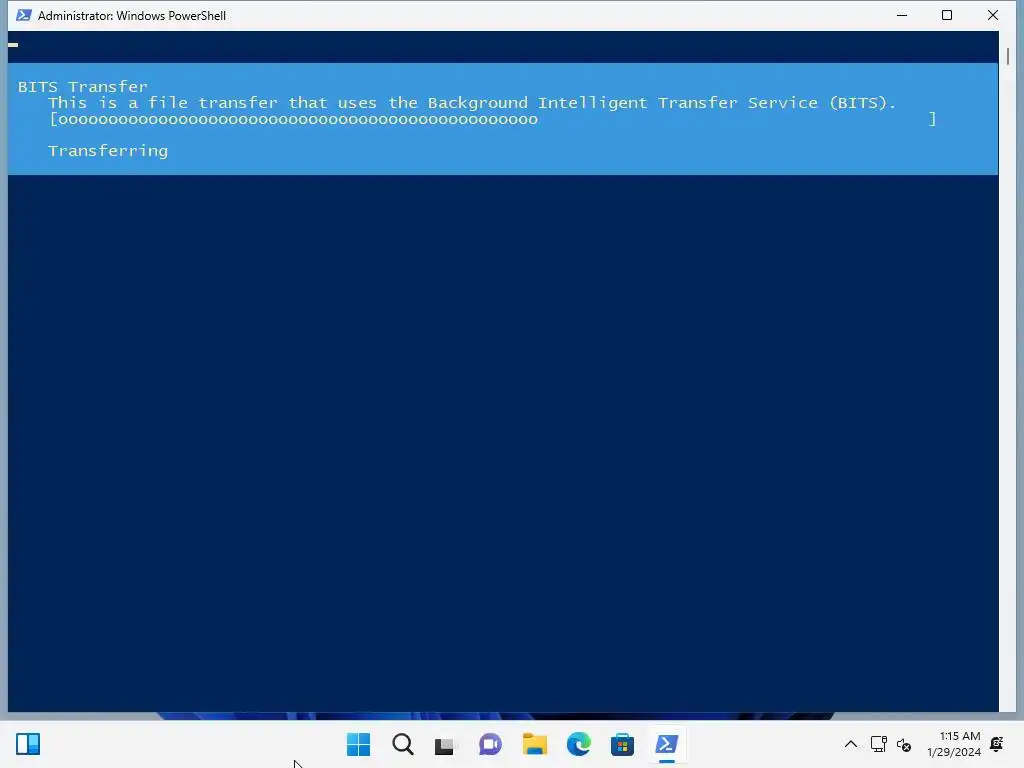Show hidden system tray icons
Screen dimensions: 1024x768
click(x=851, y=744)
